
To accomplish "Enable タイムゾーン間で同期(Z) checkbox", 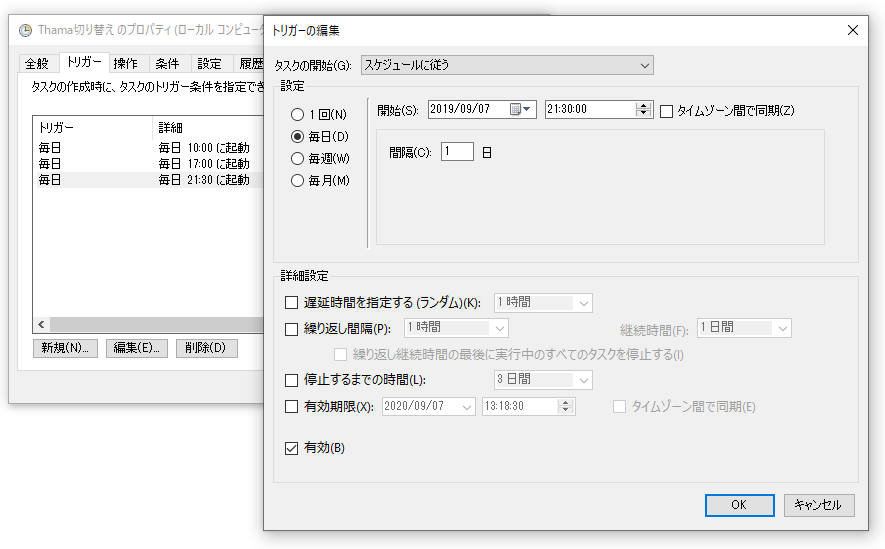I will (667, 111).
